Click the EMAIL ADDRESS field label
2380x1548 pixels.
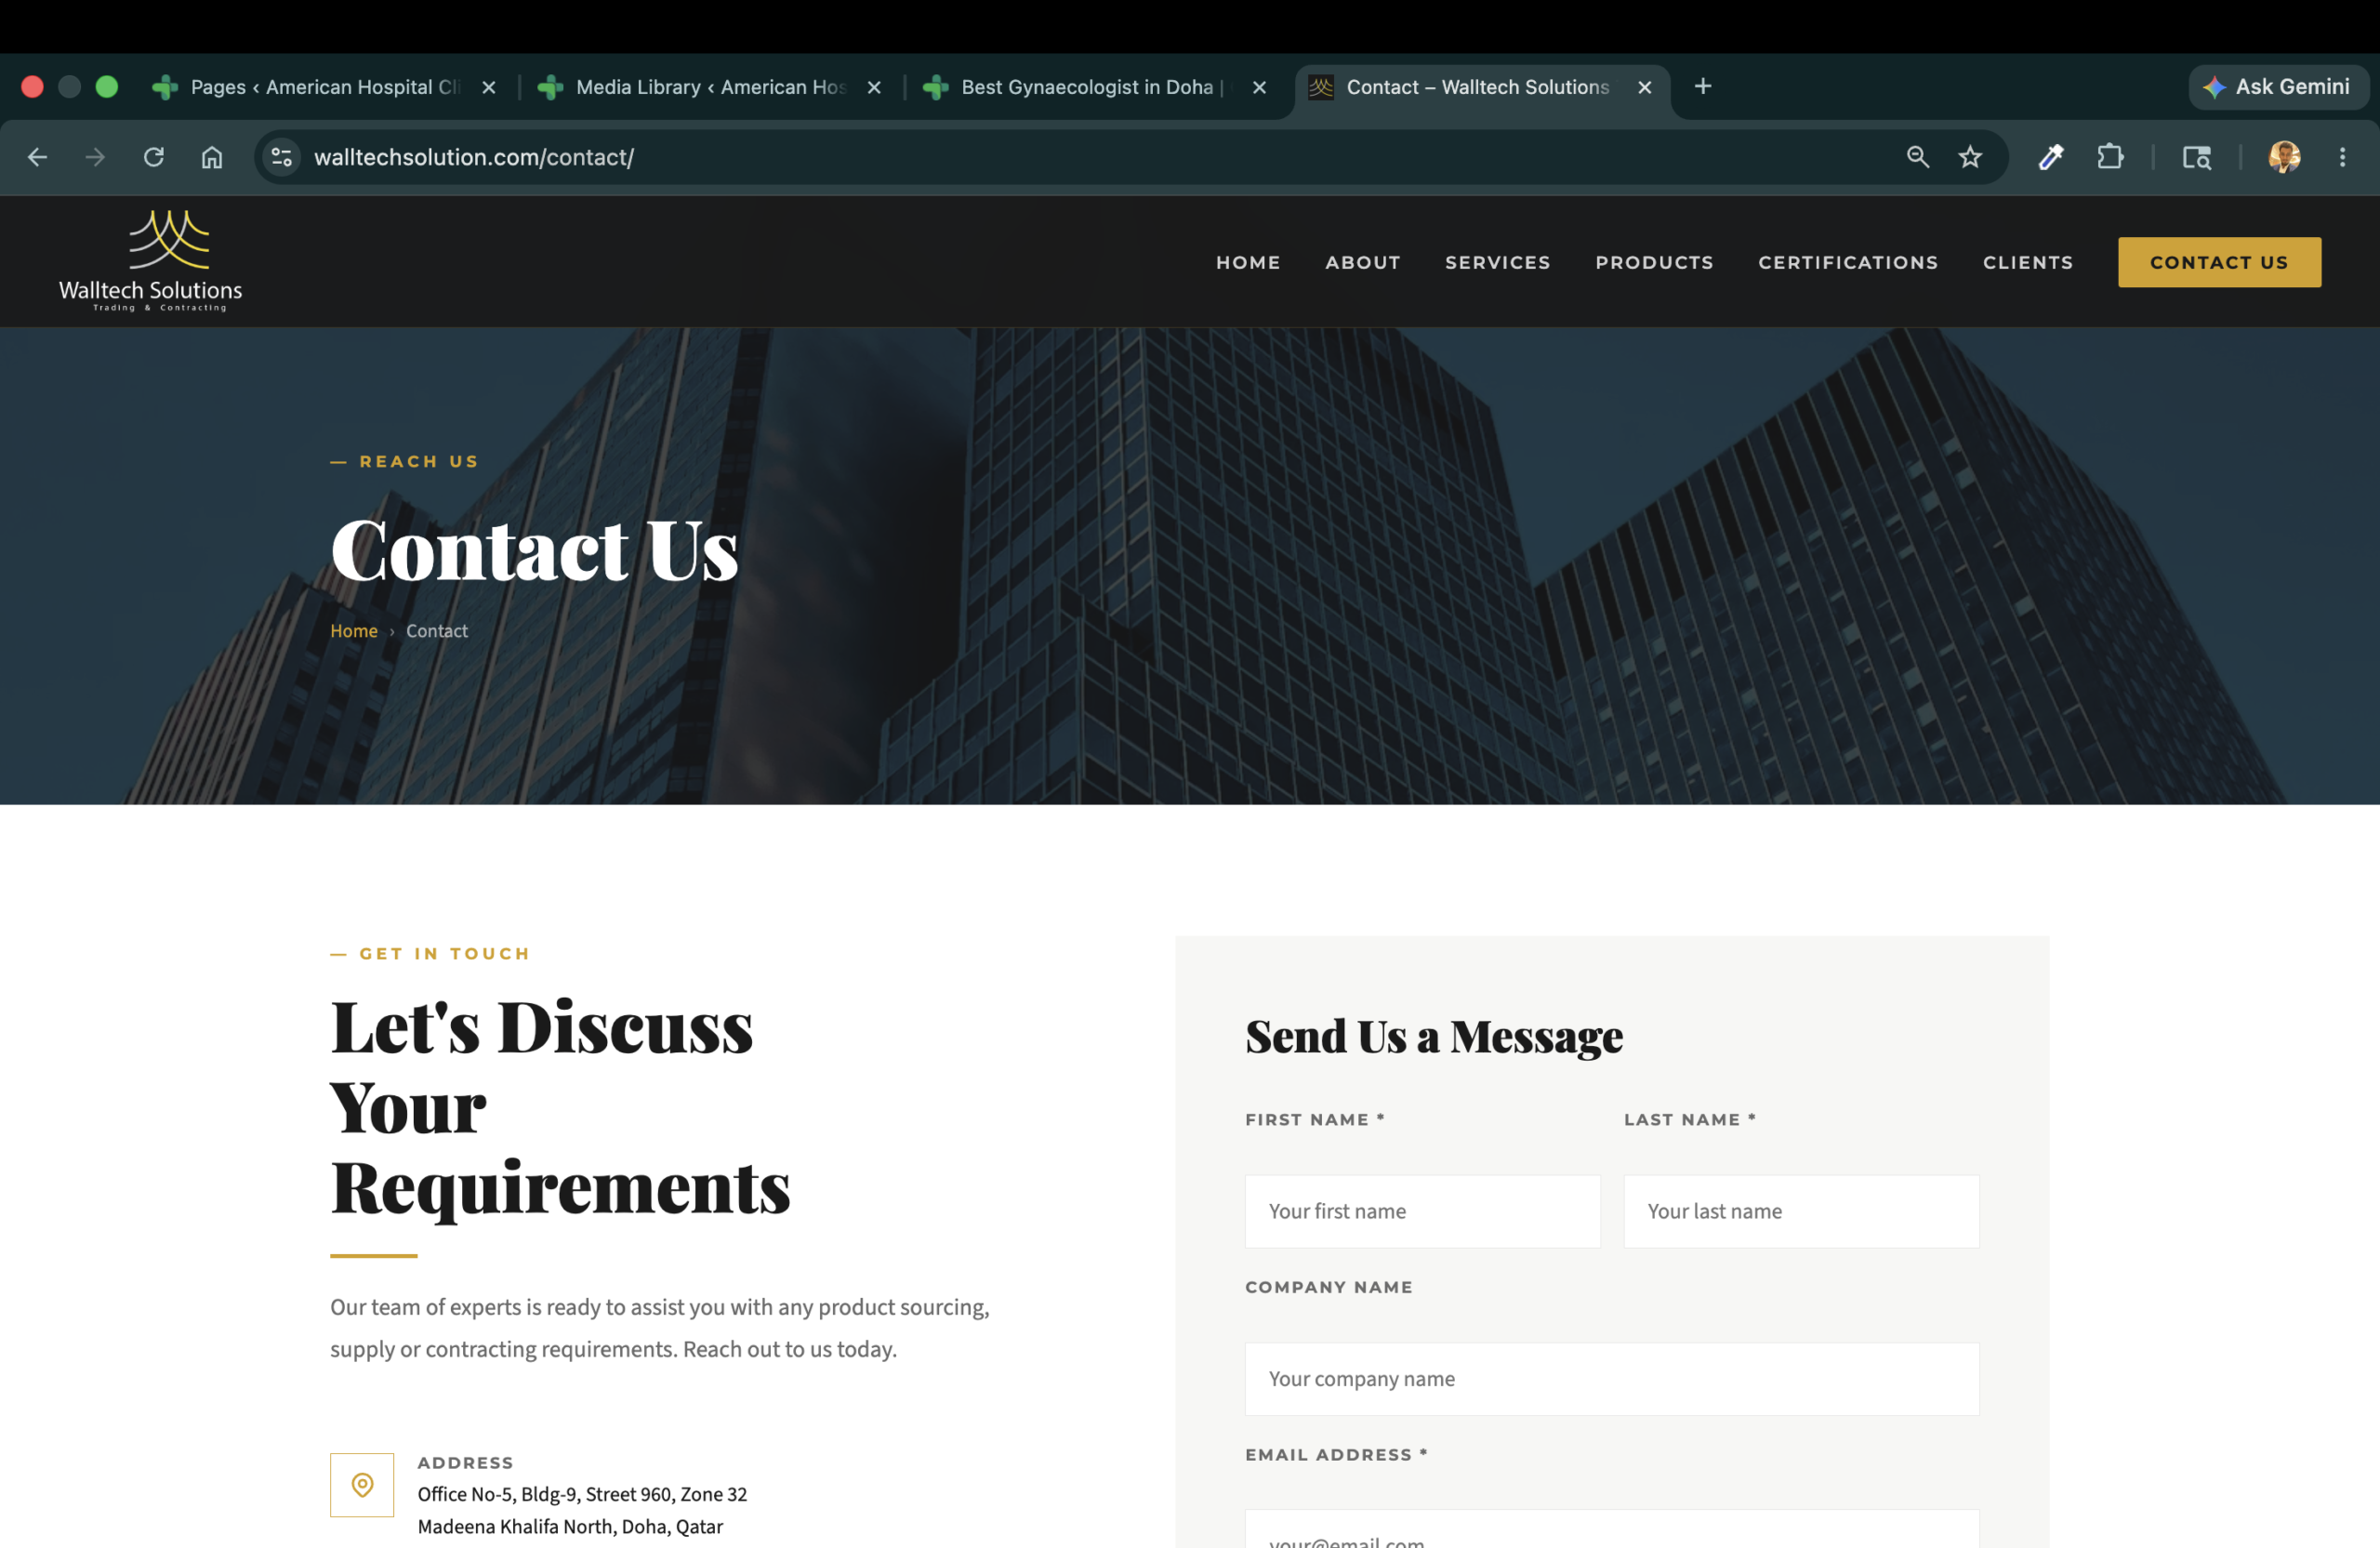pyautogui.click(x=1336, y=1454)
